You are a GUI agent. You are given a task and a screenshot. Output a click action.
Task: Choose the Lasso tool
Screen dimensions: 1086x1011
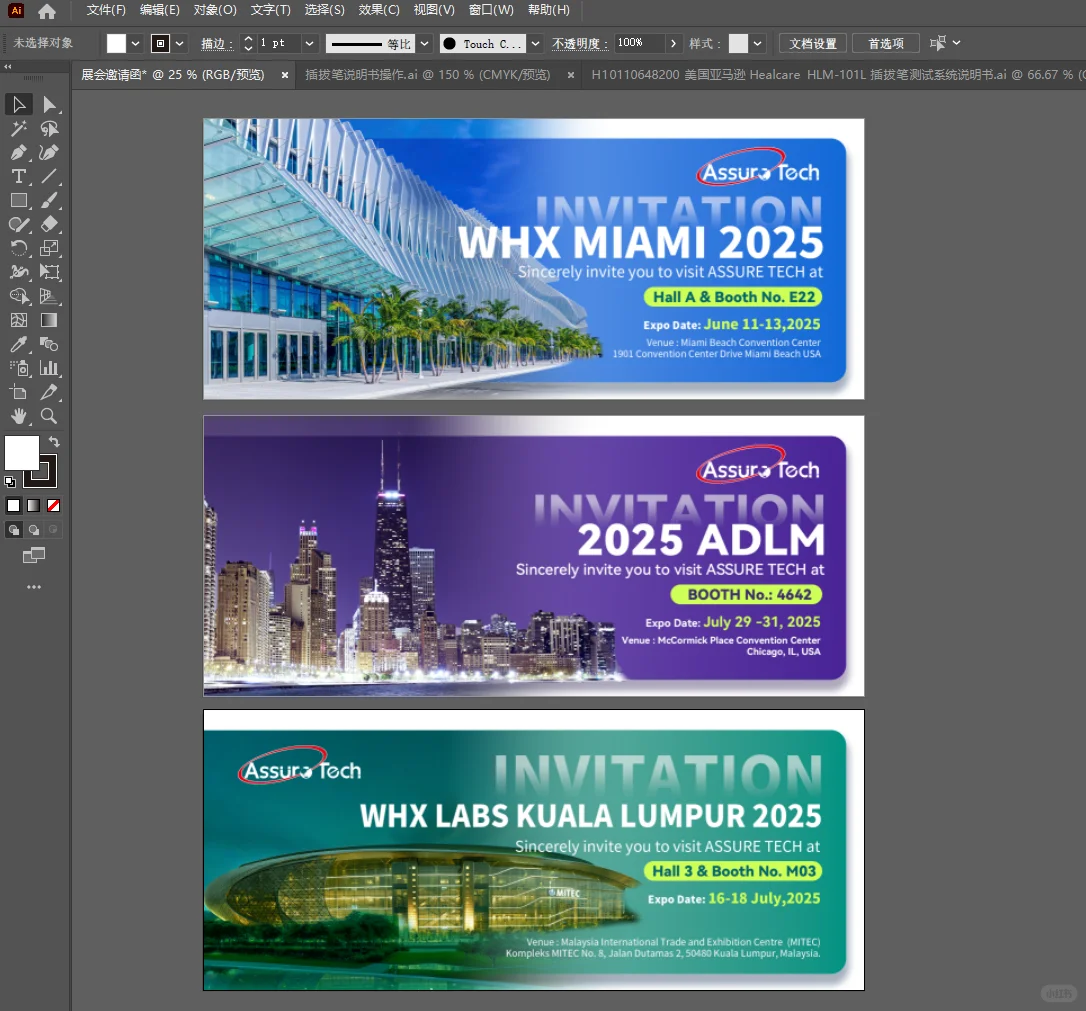pos(48,129)
